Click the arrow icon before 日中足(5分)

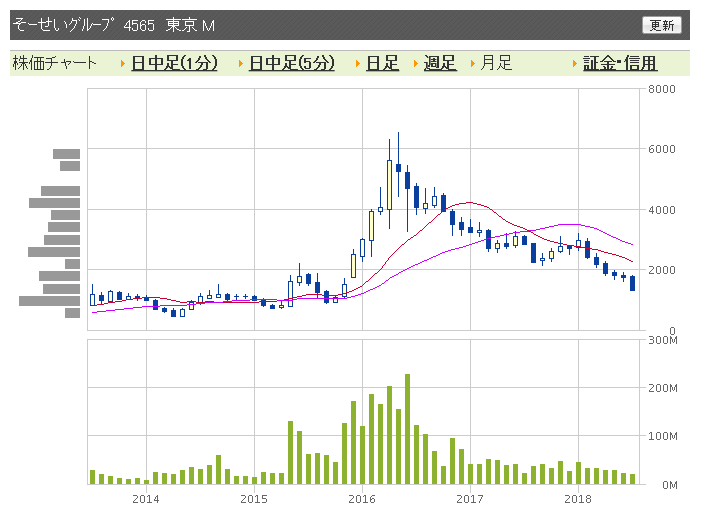tap(241, 64)
